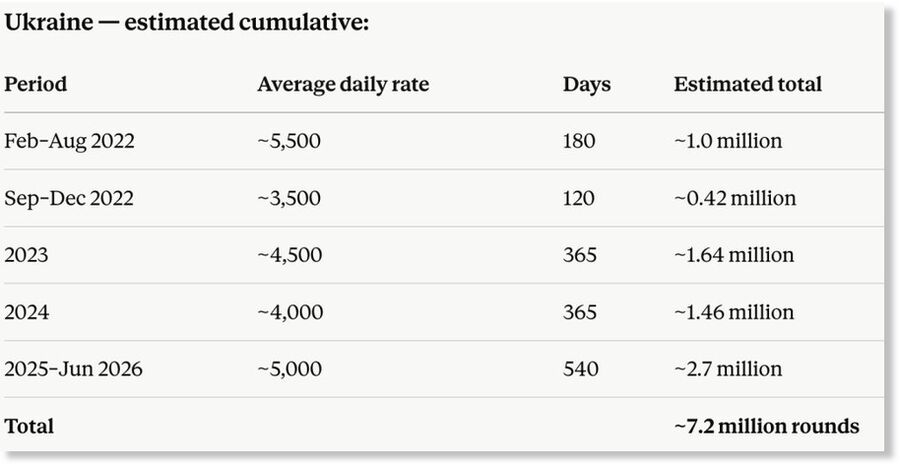Select the Period column header

point(36,84)
